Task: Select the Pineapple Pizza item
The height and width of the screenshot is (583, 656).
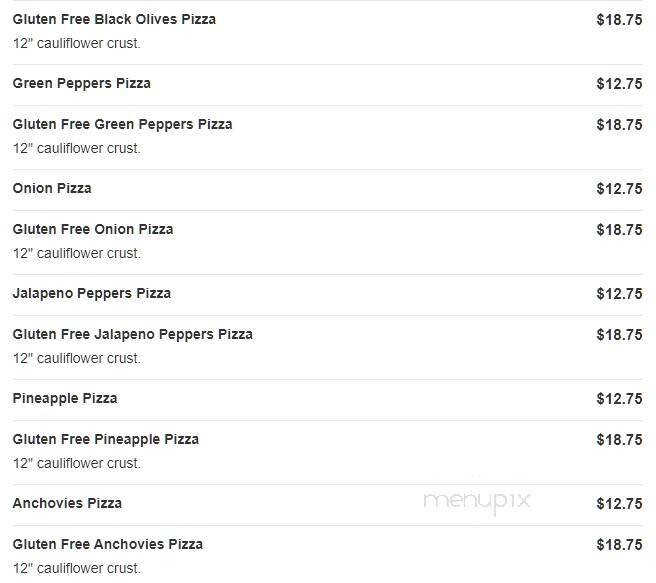Action: (65, 398)
